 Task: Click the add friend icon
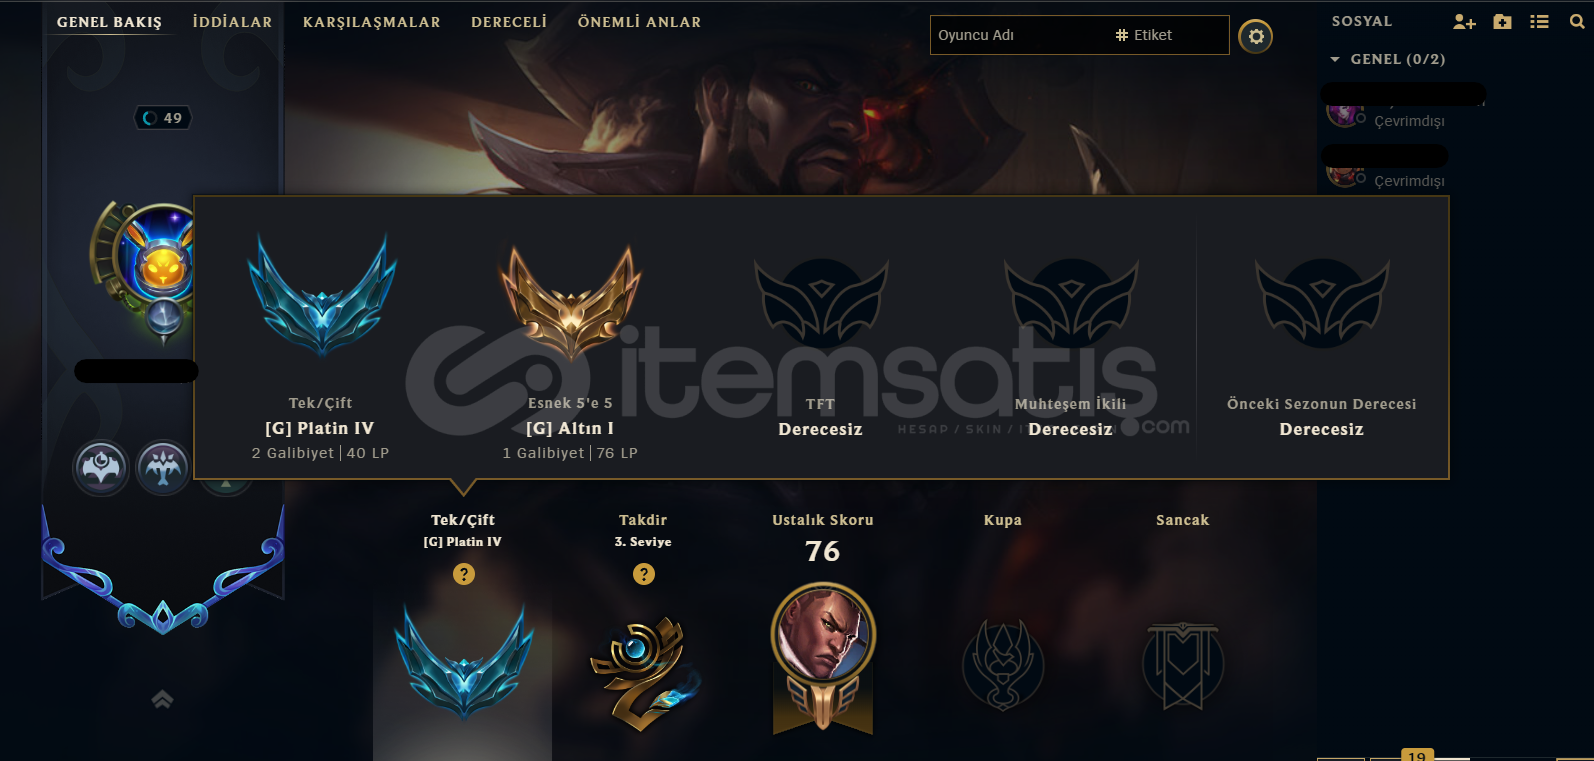pyautogui.click(x=1464, y=21)
